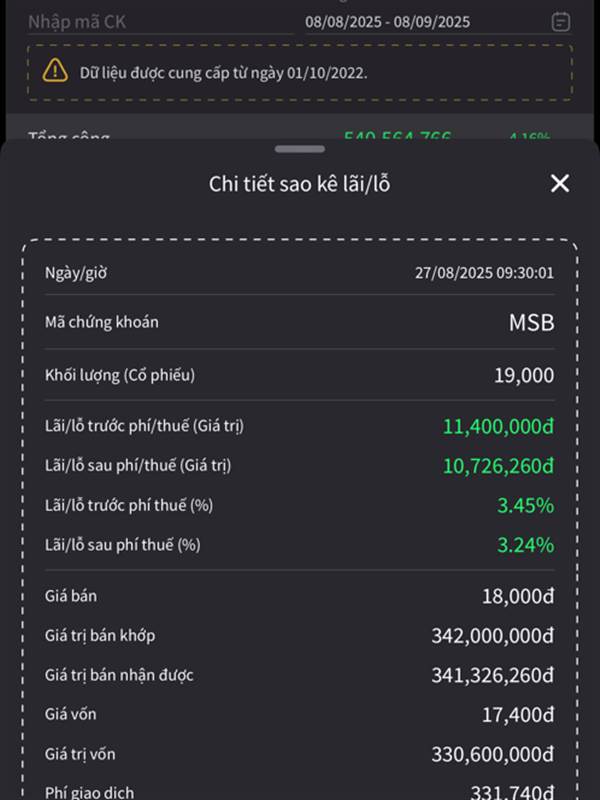Open the calendar date picker icon
Viewport: 600px width, 800px height.
pyautogui.click(x=561, y=22)
